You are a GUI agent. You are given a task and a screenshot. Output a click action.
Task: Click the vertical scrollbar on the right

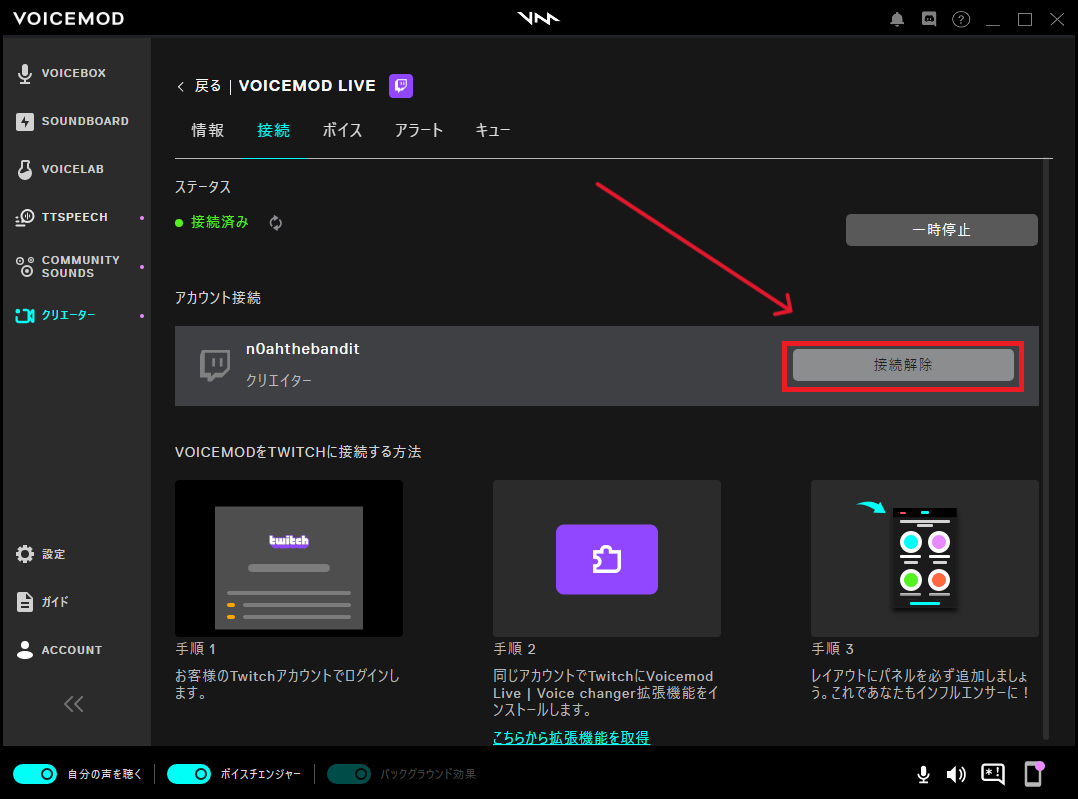pos(1047,450)
